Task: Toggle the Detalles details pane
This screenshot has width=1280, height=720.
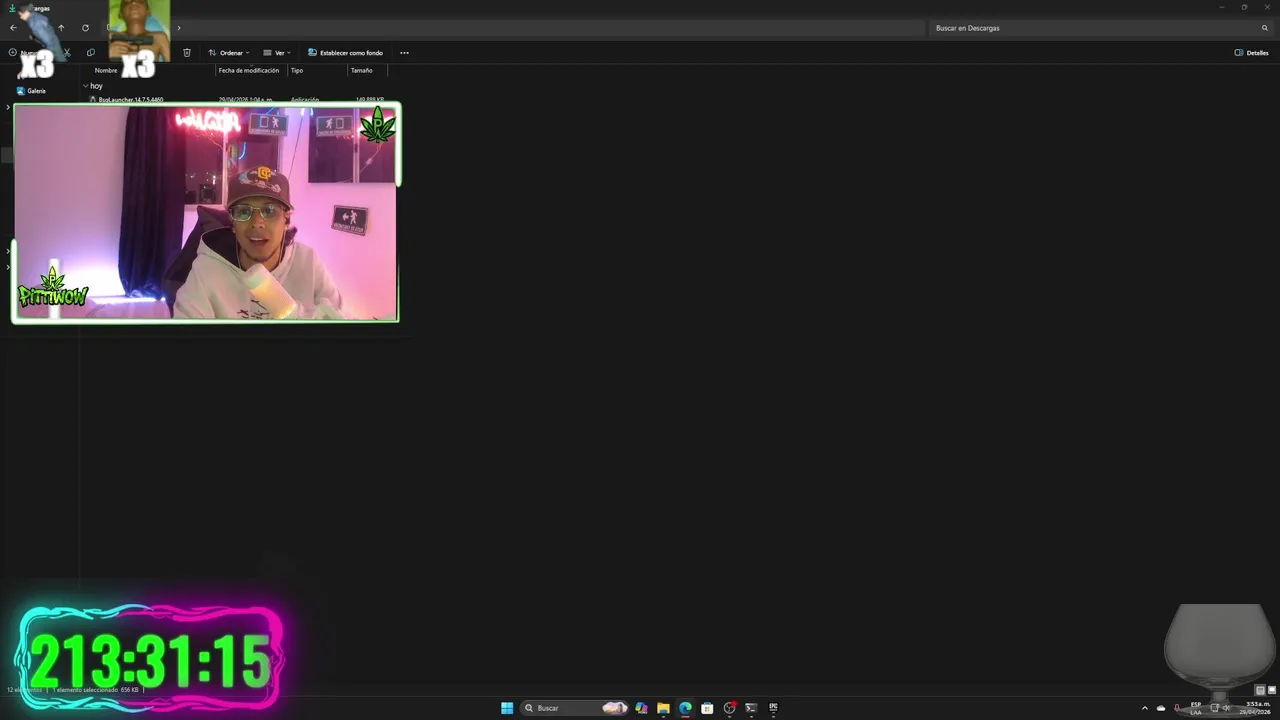Action: tap(1252, 52)
